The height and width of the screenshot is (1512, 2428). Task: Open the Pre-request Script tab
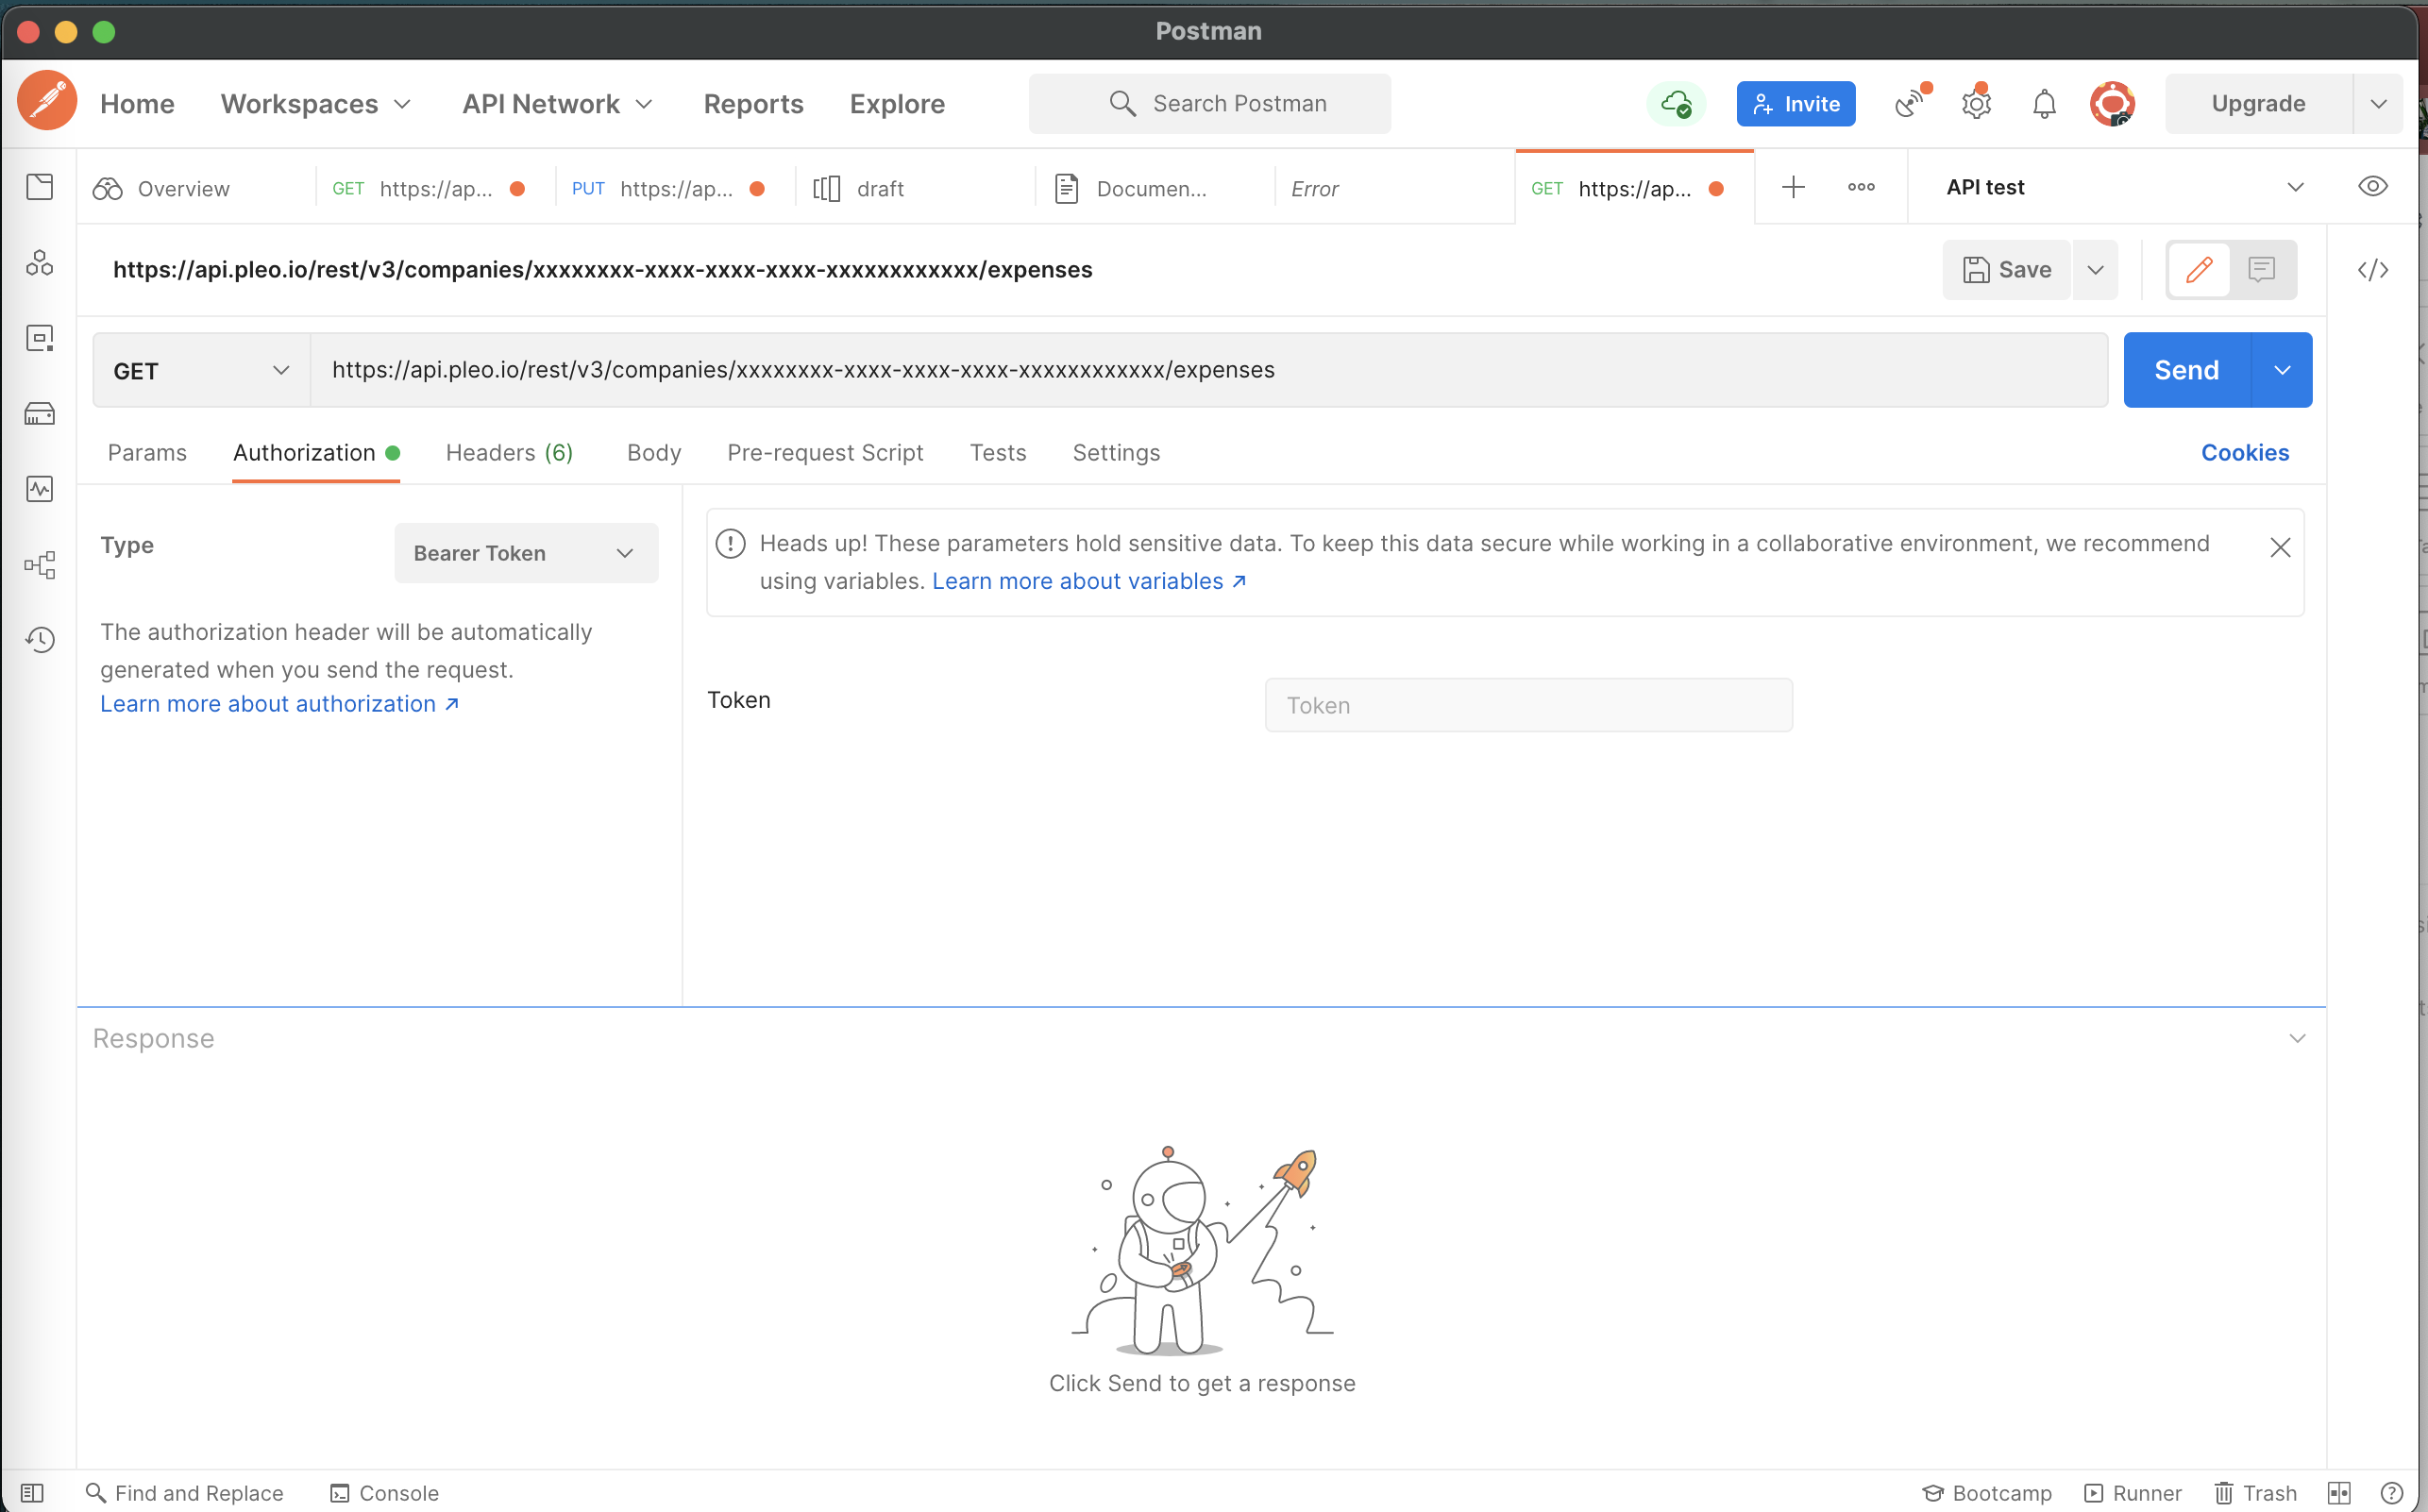pos(825,453)
